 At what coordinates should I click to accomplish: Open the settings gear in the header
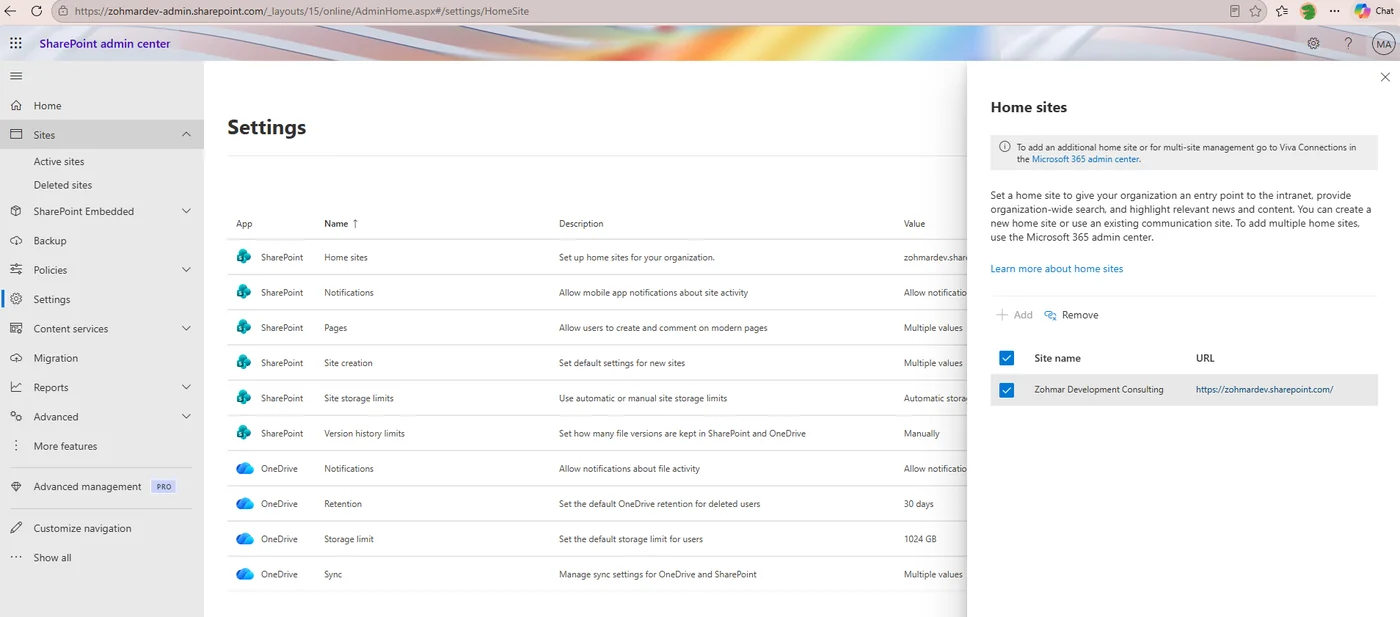pos(1313,44)
